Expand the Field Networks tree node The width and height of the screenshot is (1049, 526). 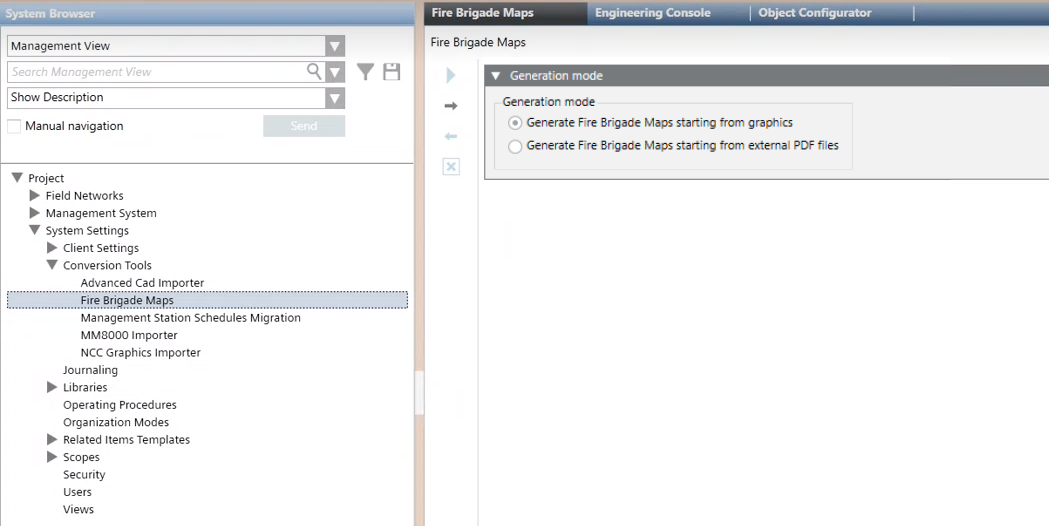(x=35, y=196)
